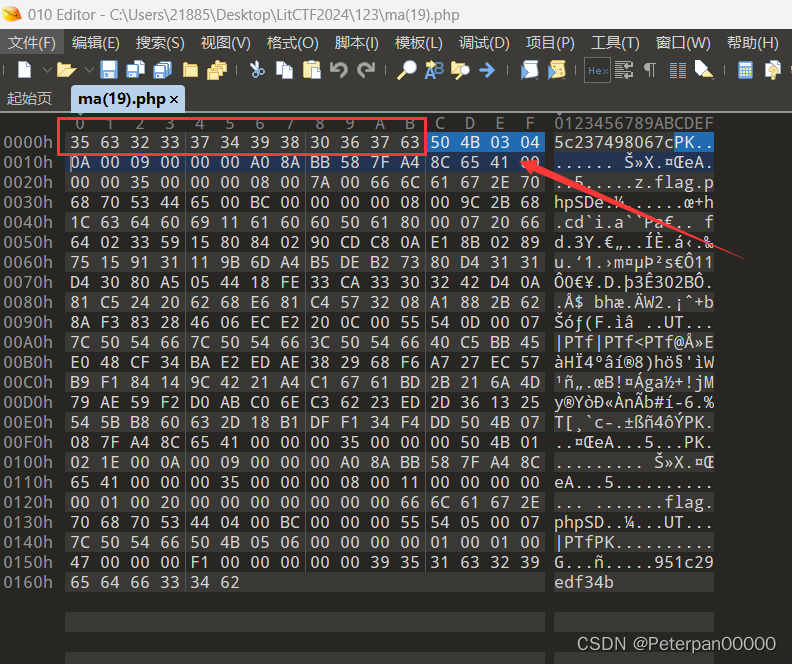Click ASCII text '|PTf|PTf<PTf@Å»E'
The image size is (792, 664).
[634, 342]
